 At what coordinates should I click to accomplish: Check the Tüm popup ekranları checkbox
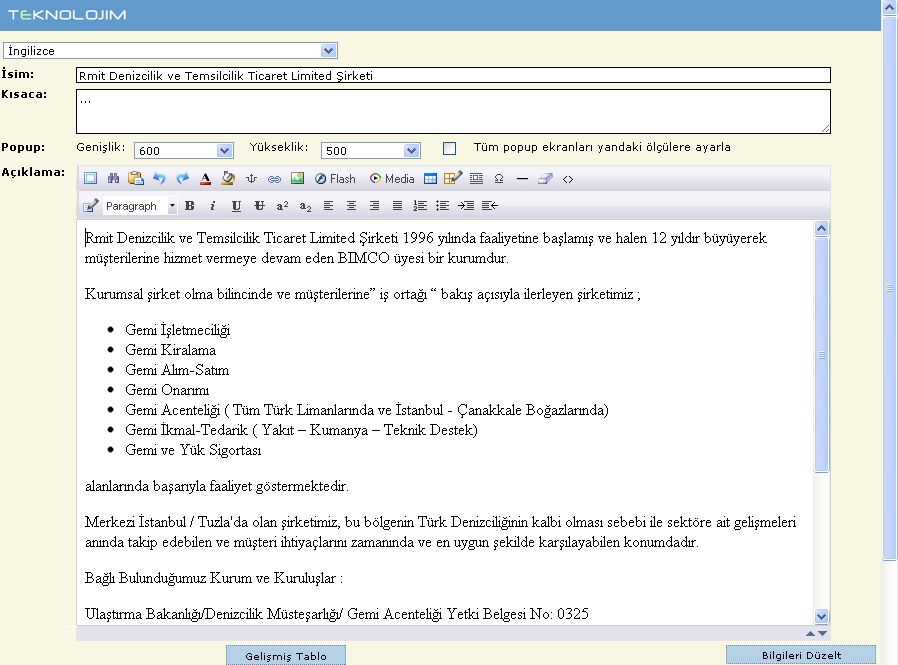[x=450, y=148]
